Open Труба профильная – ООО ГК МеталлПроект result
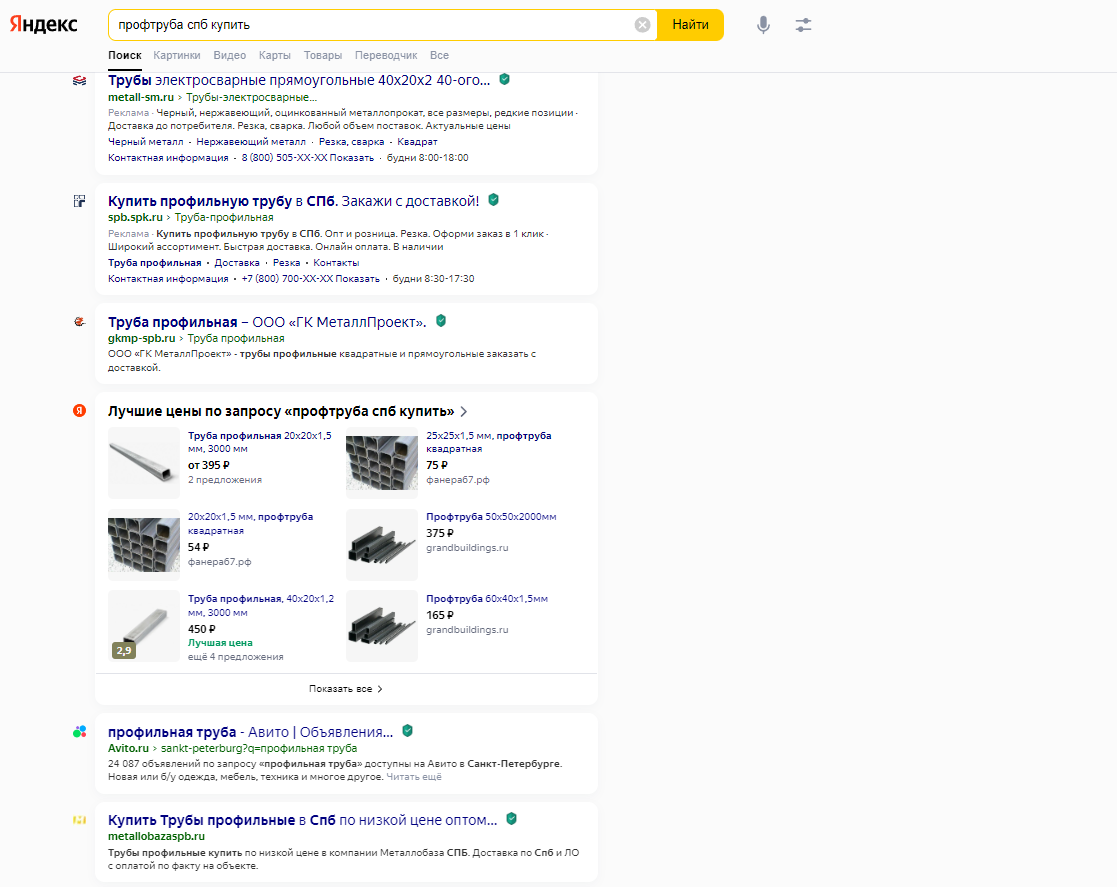The image size is (1117, 887). [267, 322]
